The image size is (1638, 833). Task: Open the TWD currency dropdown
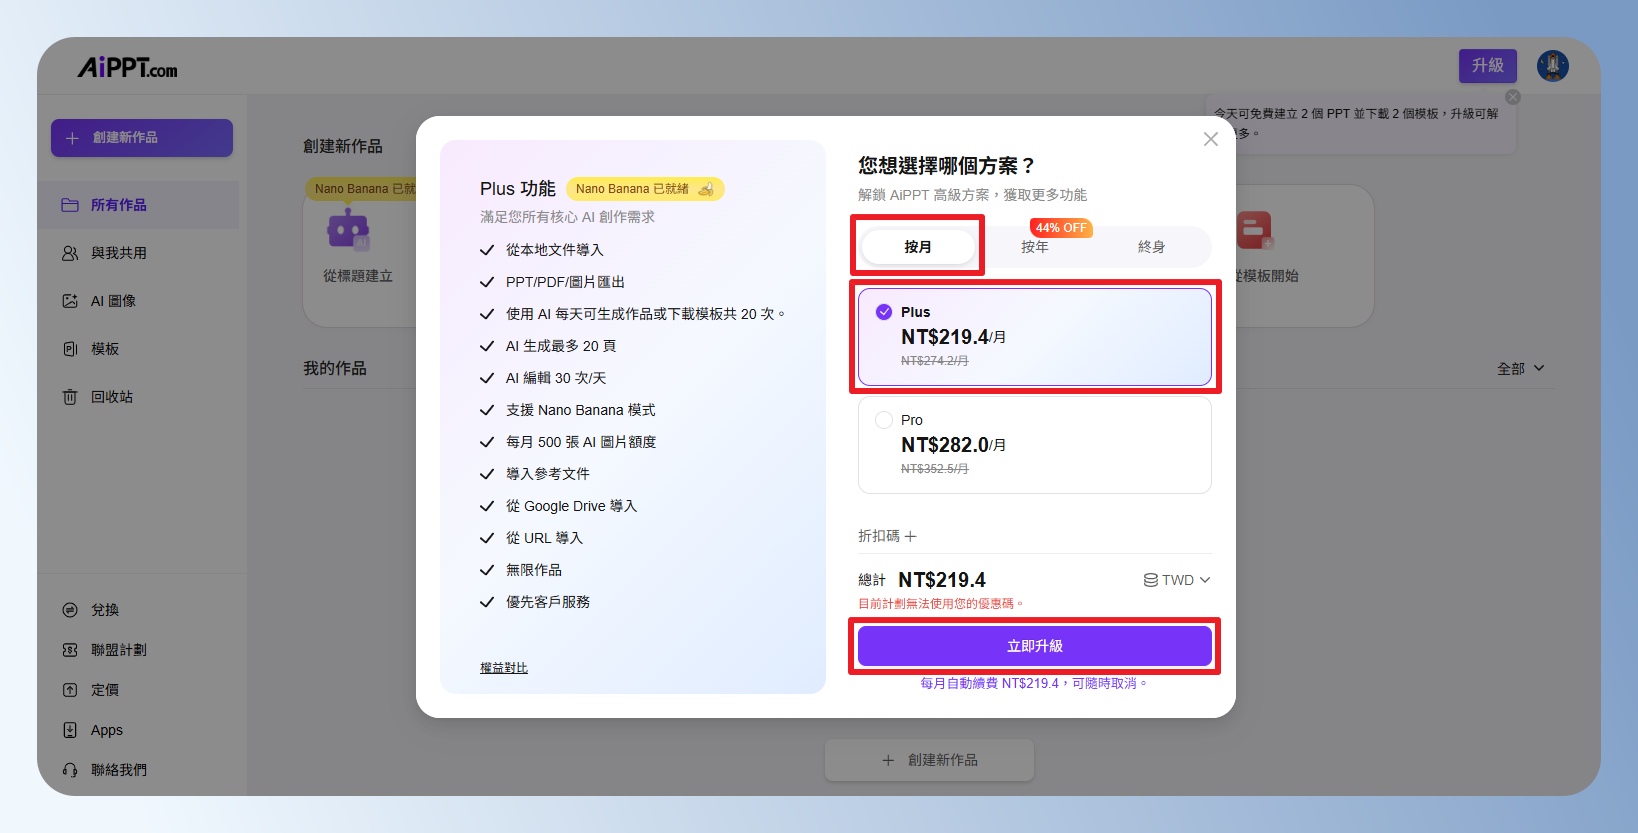(x=1177, y=580)
